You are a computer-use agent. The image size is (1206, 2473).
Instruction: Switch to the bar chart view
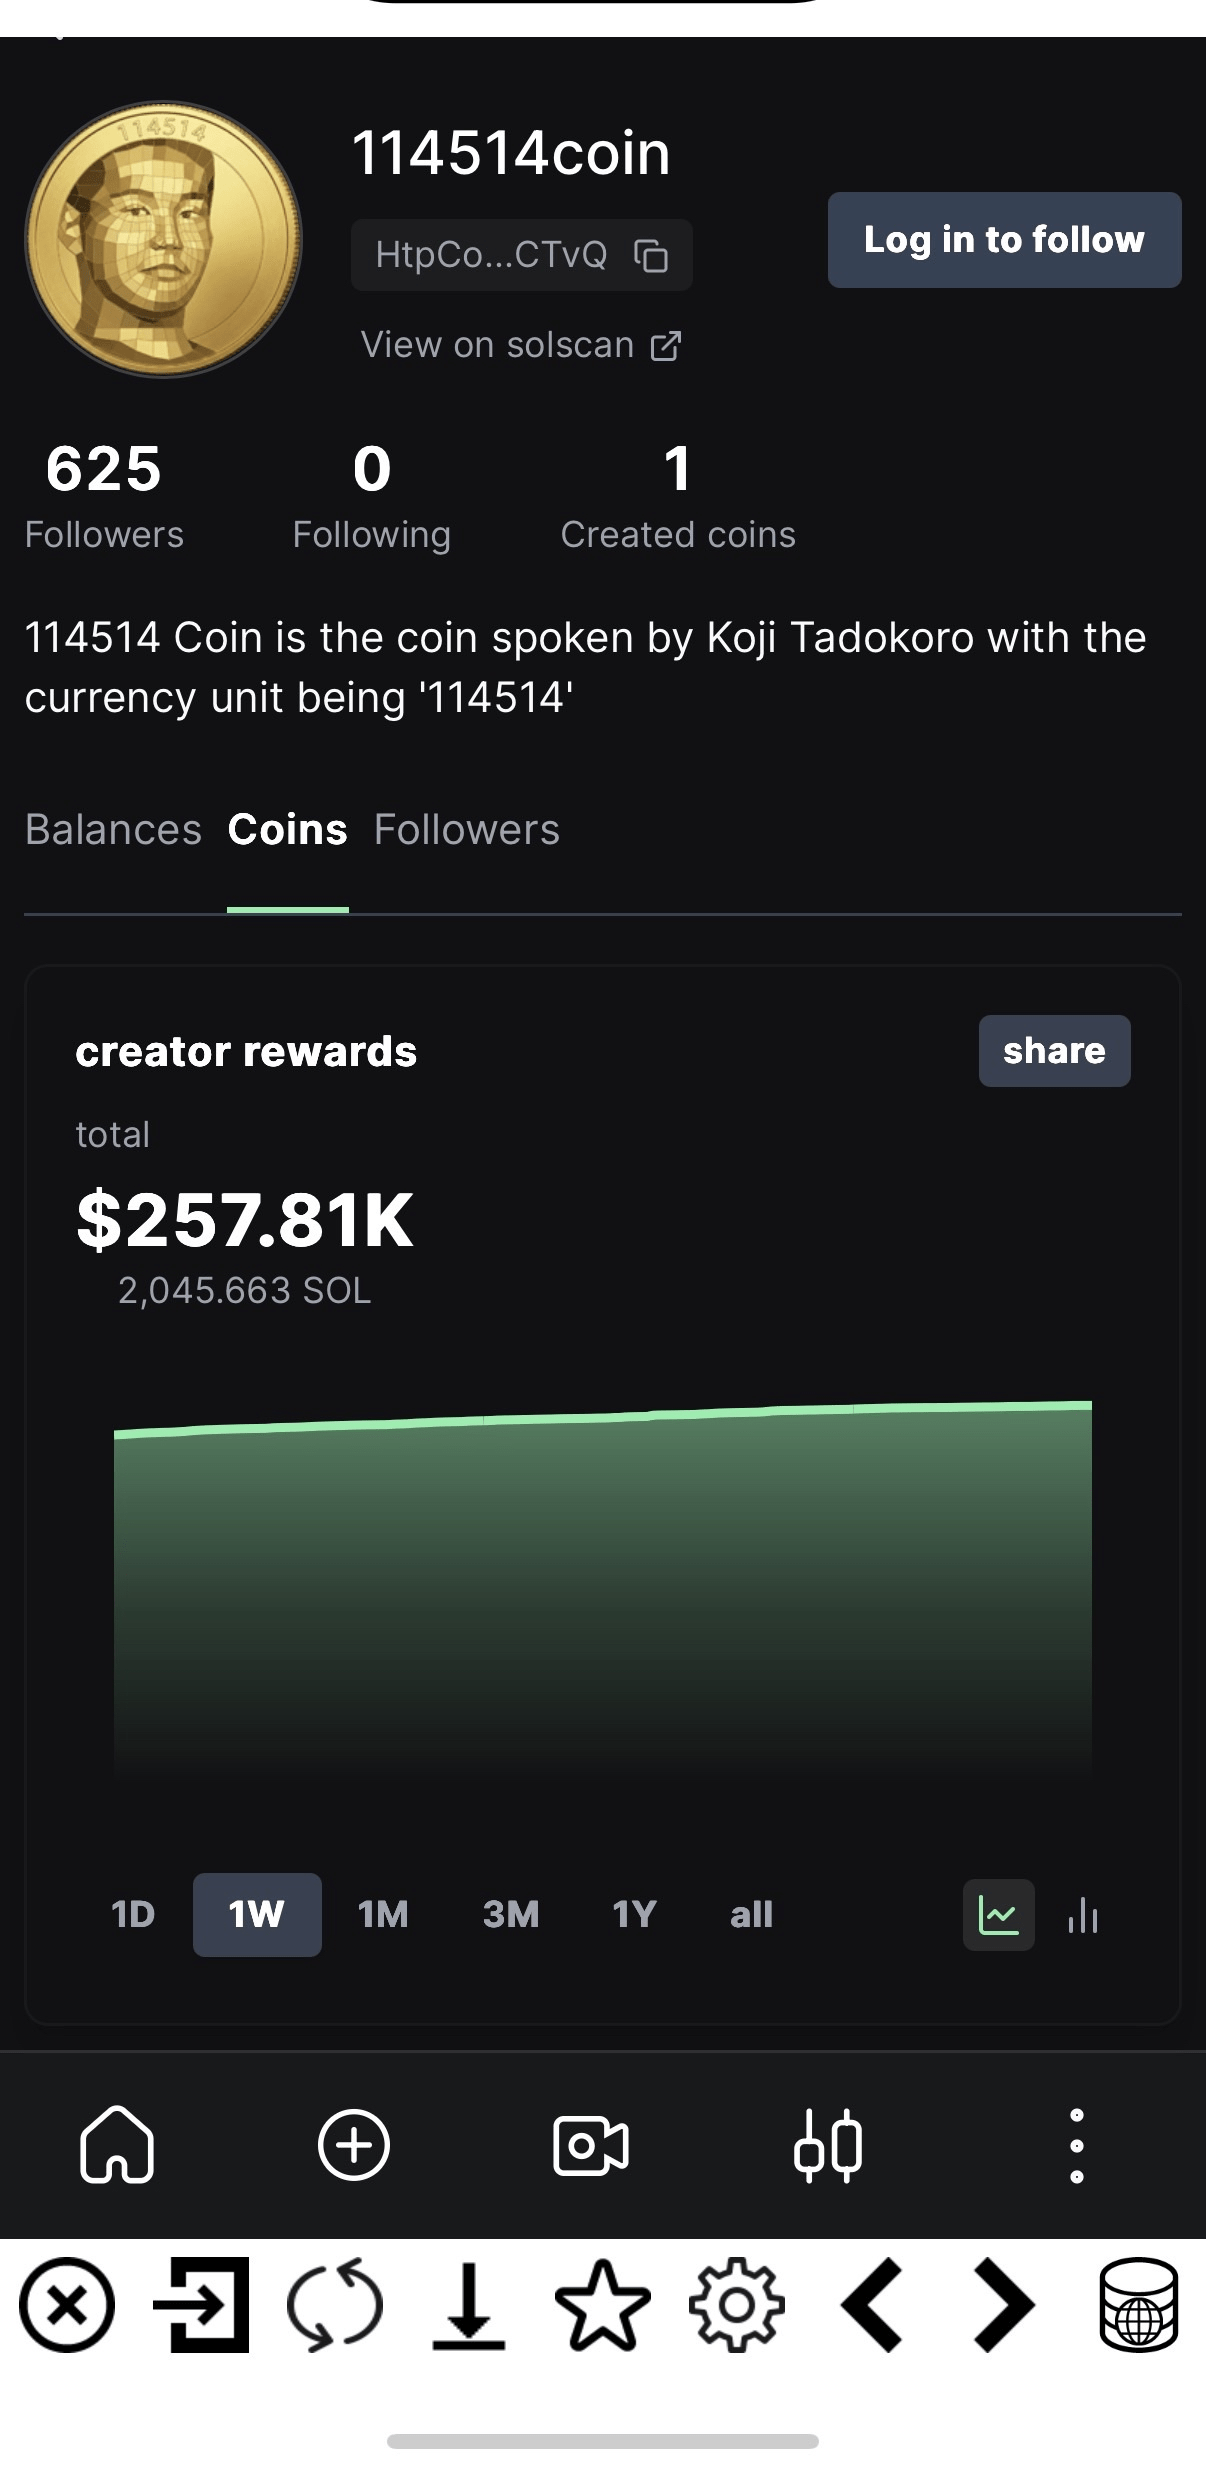tap(1083, 1915)
